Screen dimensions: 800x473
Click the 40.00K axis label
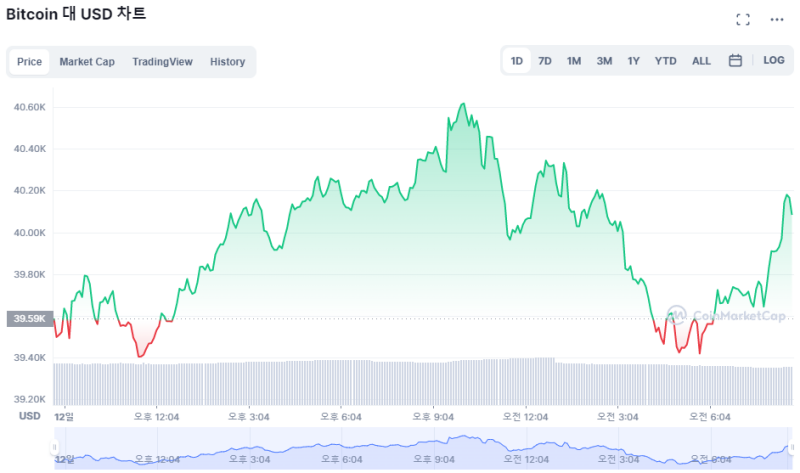[x=30, y=233]
